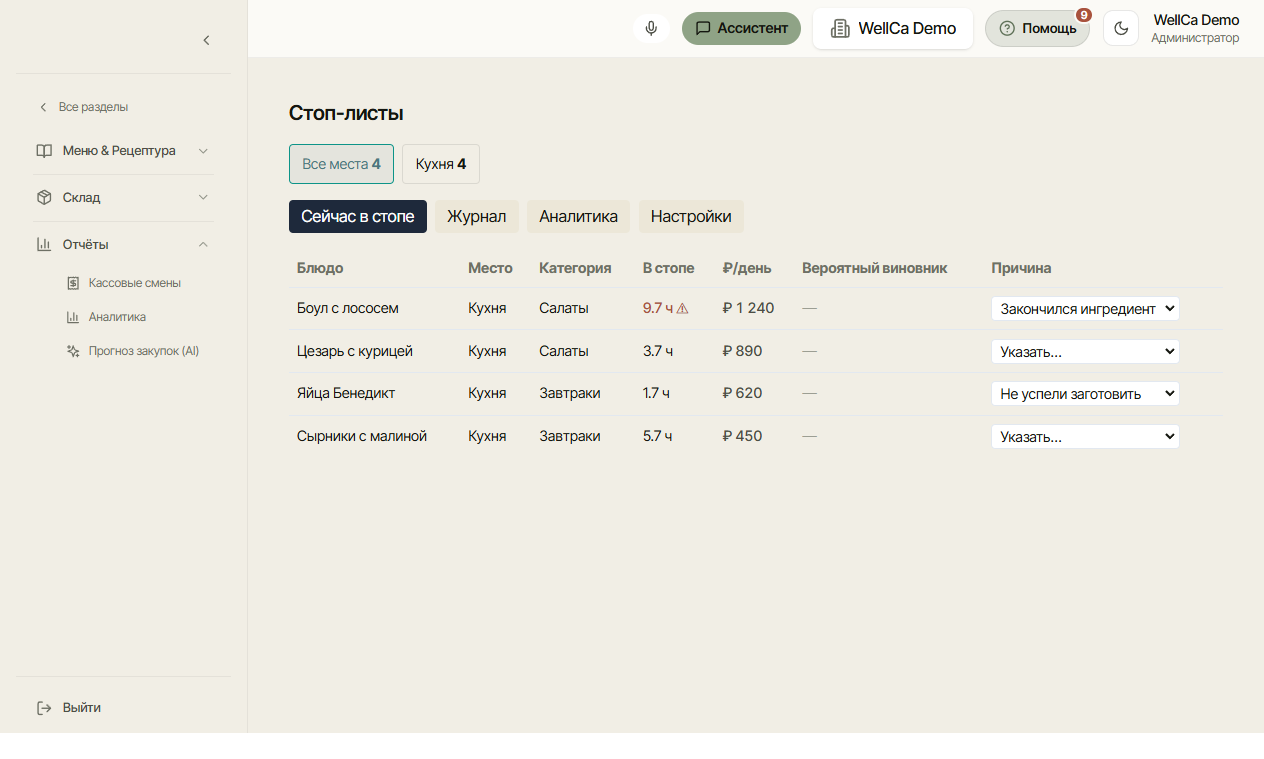Open reason dropdown for Сырники с малиной
This screenshot has width=1264, height=759.
pyautogui.click(x=1085, y=437)
